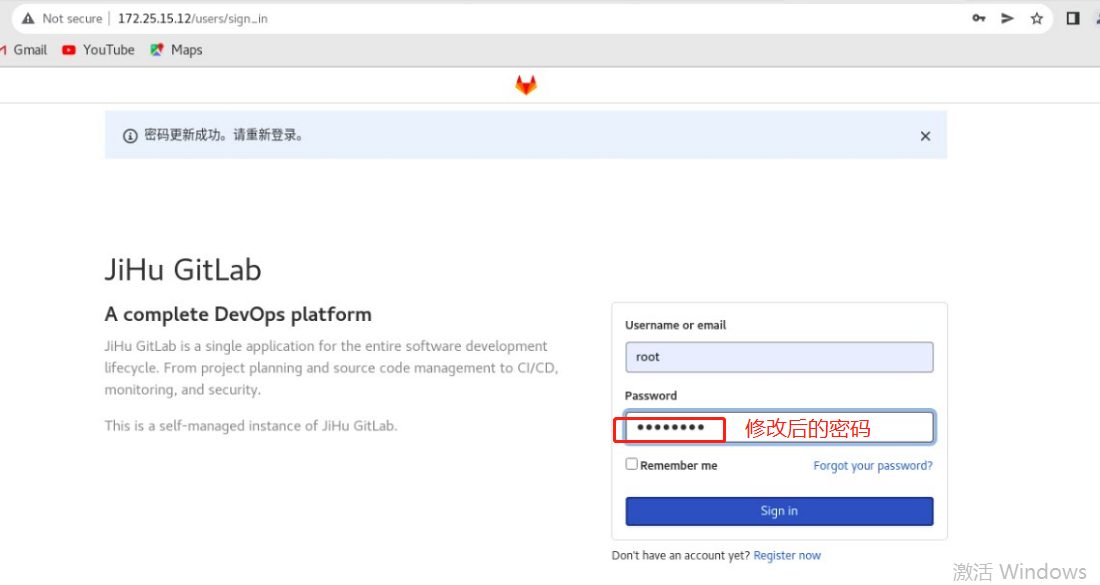Open the browser side panel icon
Screen dimensions: 1100x585
coord(1073,18)
